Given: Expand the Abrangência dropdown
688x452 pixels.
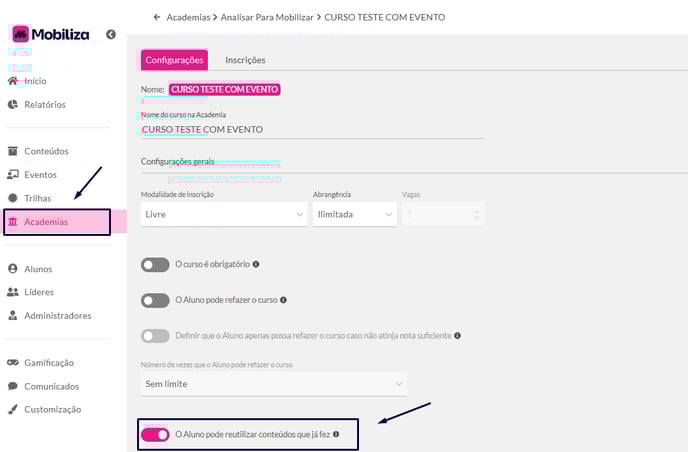Looking at the screenshot, I should [x=355, y=214].
